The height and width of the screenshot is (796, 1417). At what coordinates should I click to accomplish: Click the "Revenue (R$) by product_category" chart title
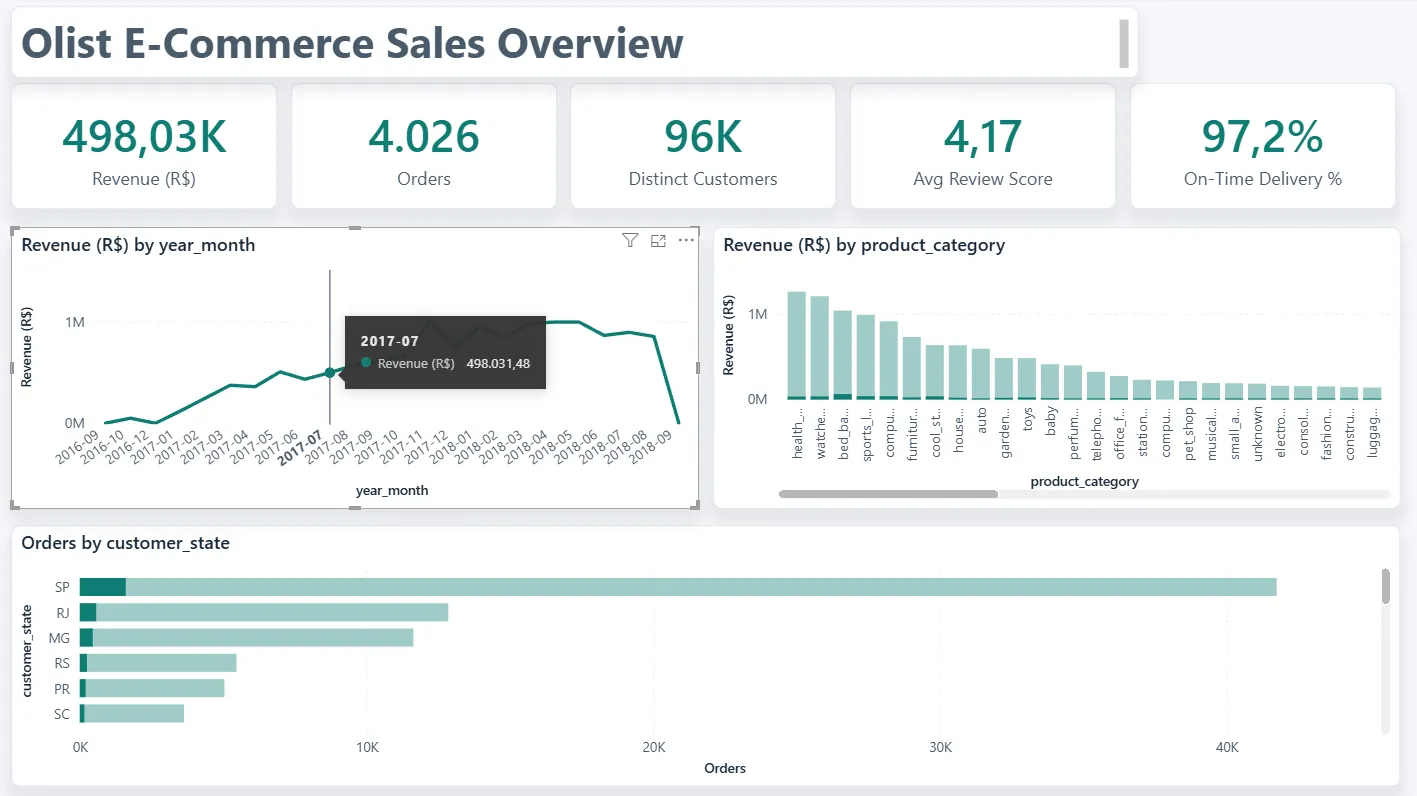[864, 245]
